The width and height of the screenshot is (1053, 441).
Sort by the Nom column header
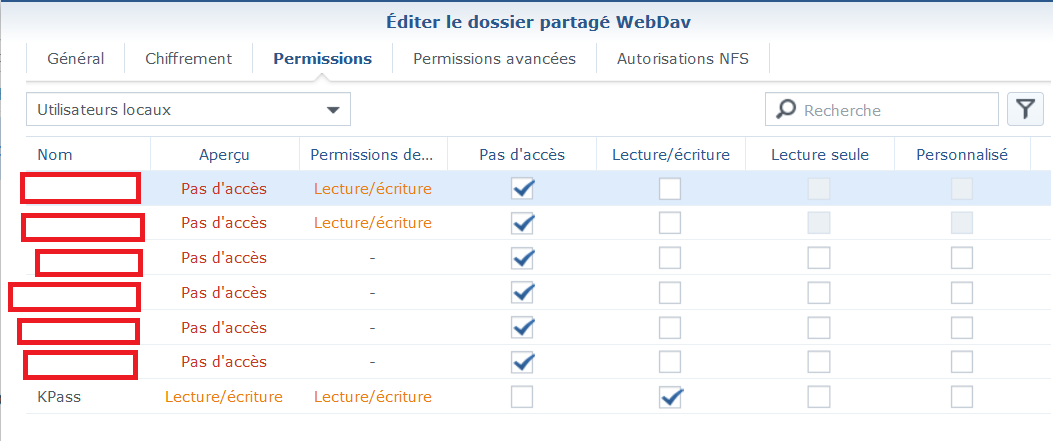55,155
